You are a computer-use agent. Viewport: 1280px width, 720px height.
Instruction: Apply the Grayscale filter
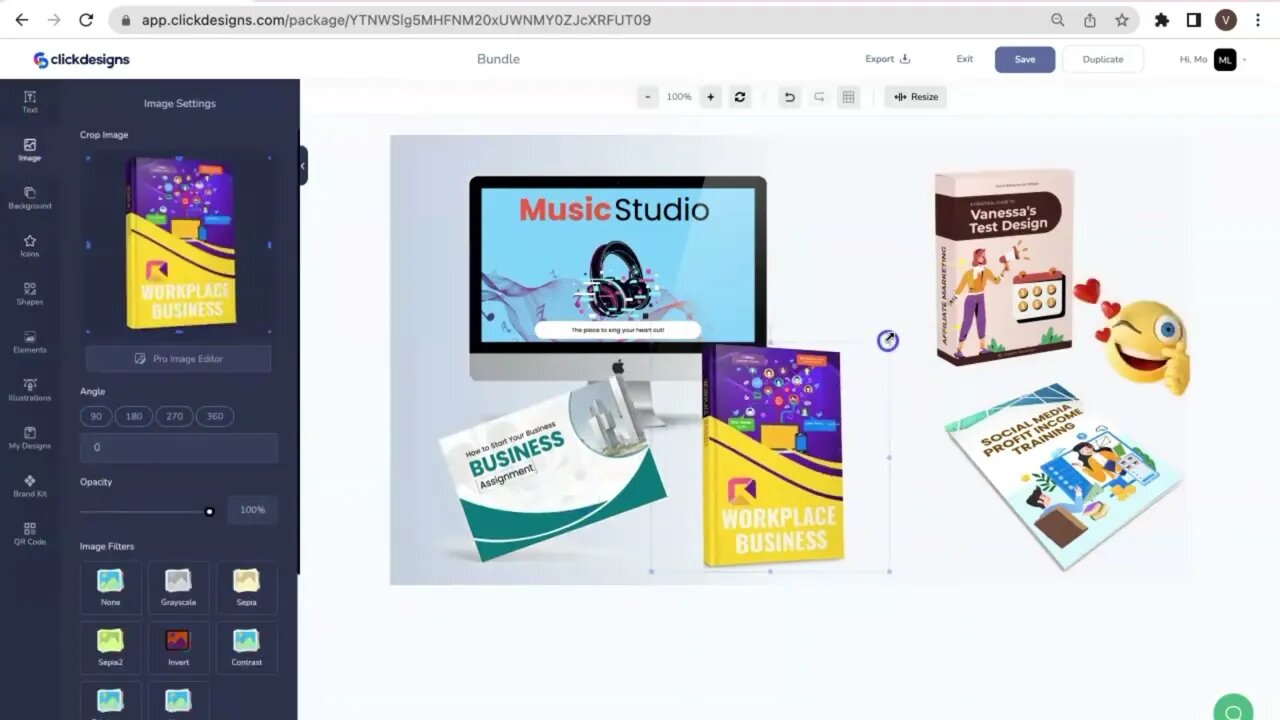coord(178,587)
